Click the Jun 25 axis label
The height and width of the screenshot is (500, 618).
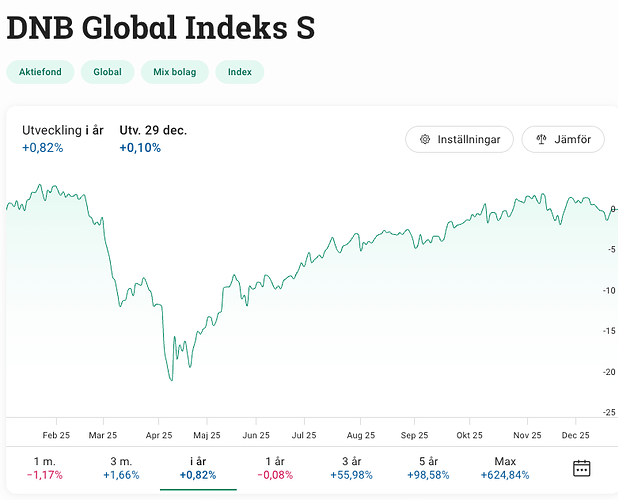pos(256,436)
